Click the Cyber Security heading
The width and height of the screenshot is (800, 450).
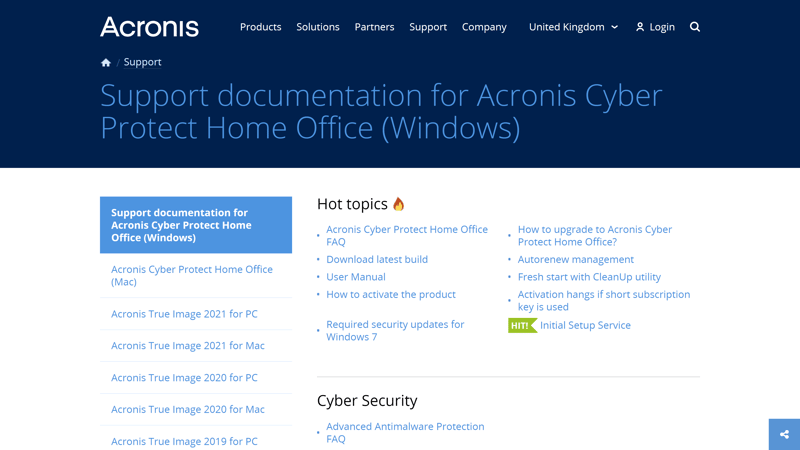tap(367, 401)
